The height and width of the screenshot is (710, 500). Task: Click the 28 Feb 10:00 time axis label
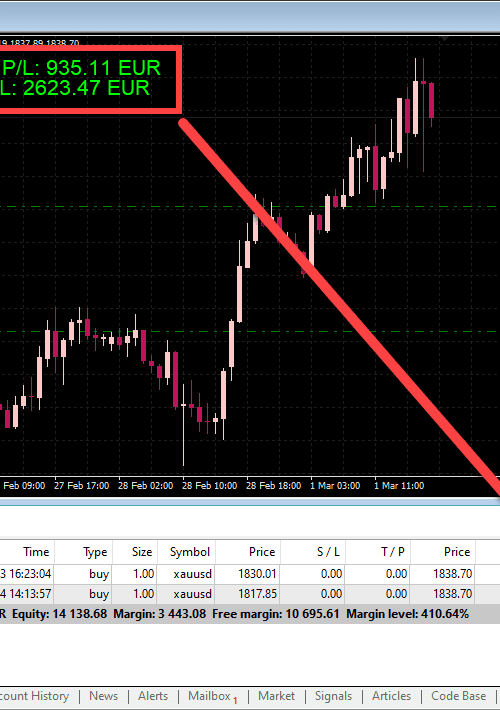(x=209, y=485)
